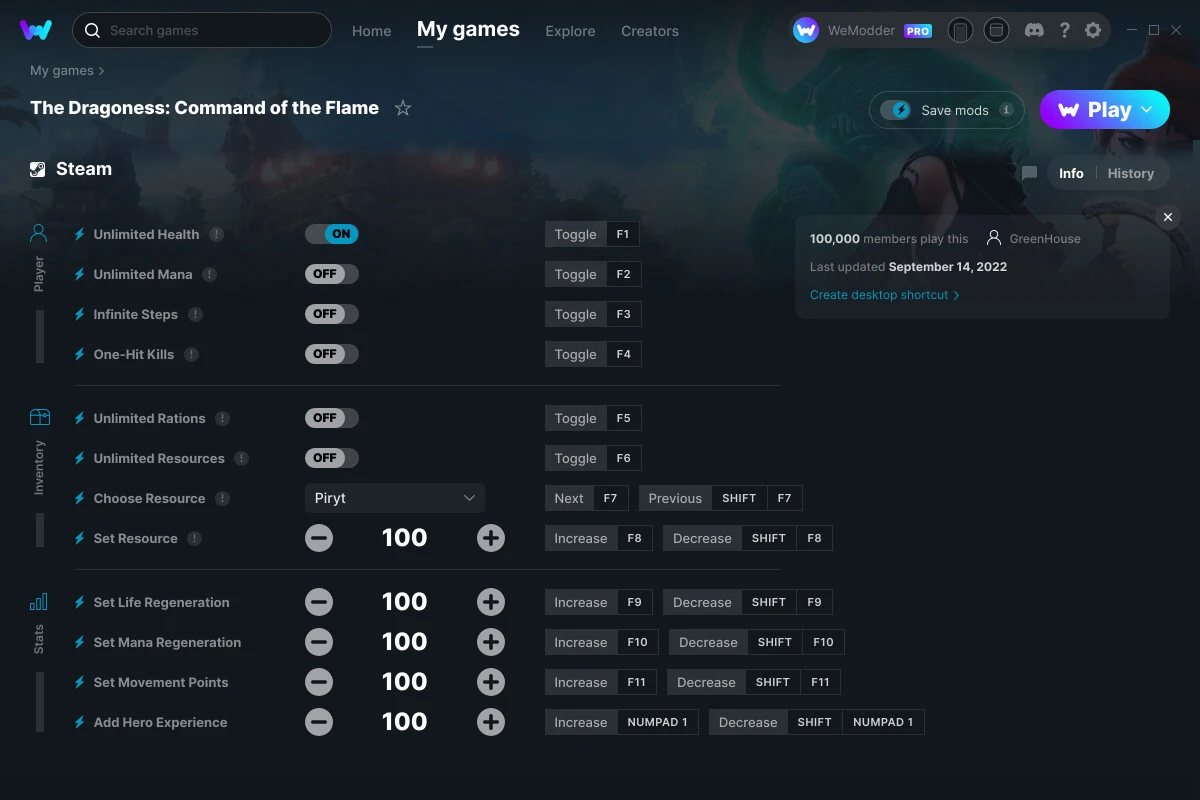Click the Save mods info icon

click(1006, 110)
